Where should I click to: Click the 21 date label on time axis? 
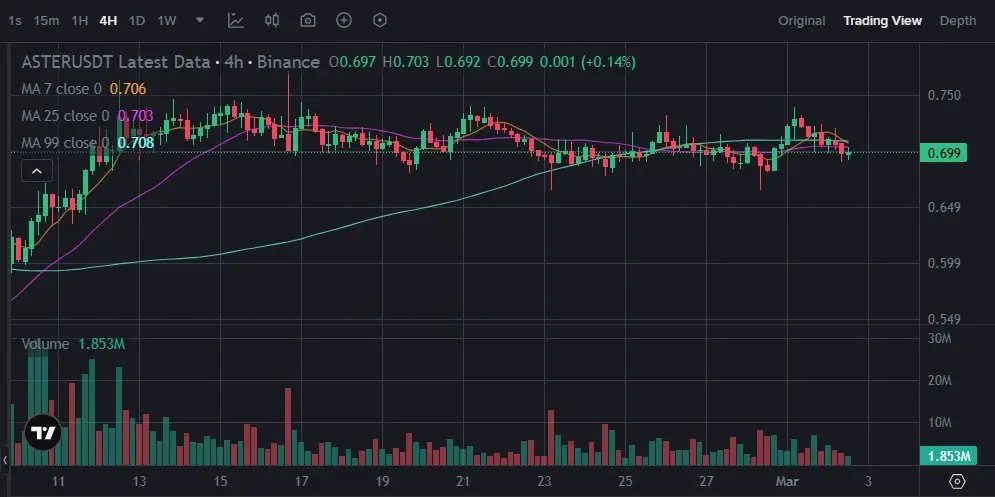pyautogui.click(x=463, y=480)
